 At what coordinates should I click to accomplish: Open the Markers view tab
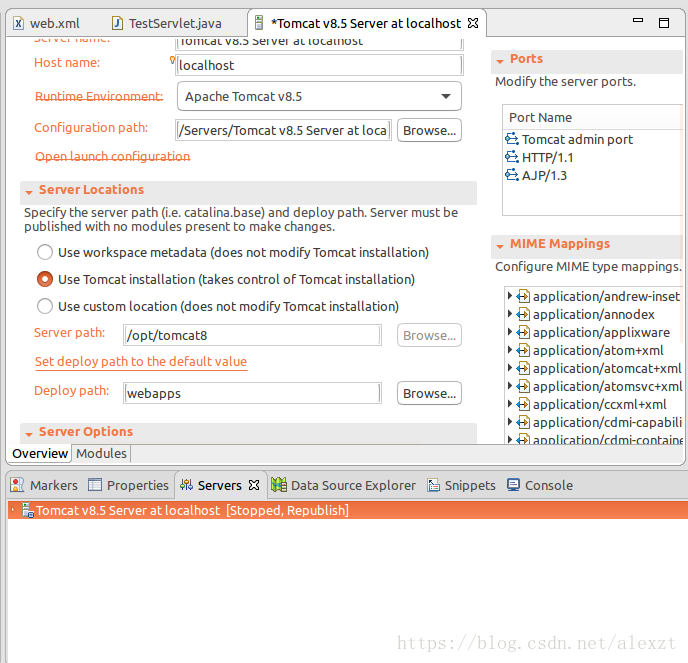tap(44, 485)
